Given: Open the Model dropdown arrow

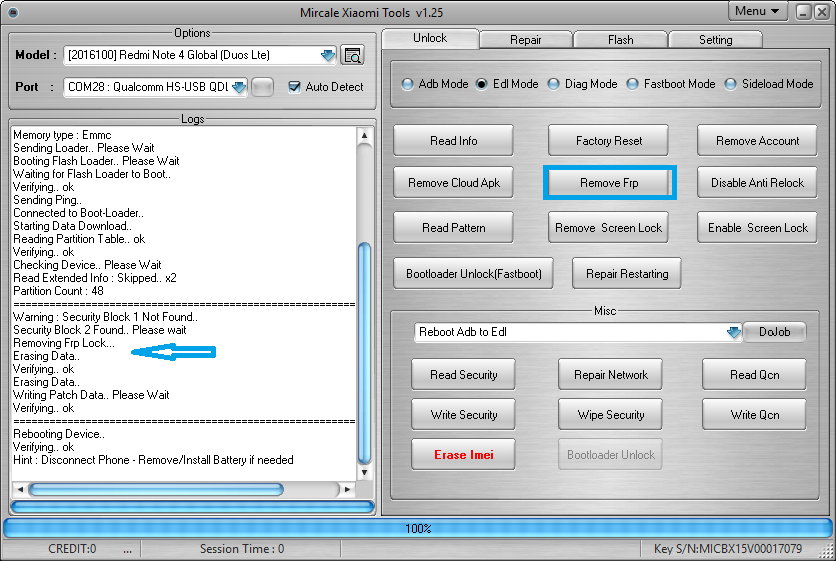Looking at the screenshot, I should pos(328,55).
